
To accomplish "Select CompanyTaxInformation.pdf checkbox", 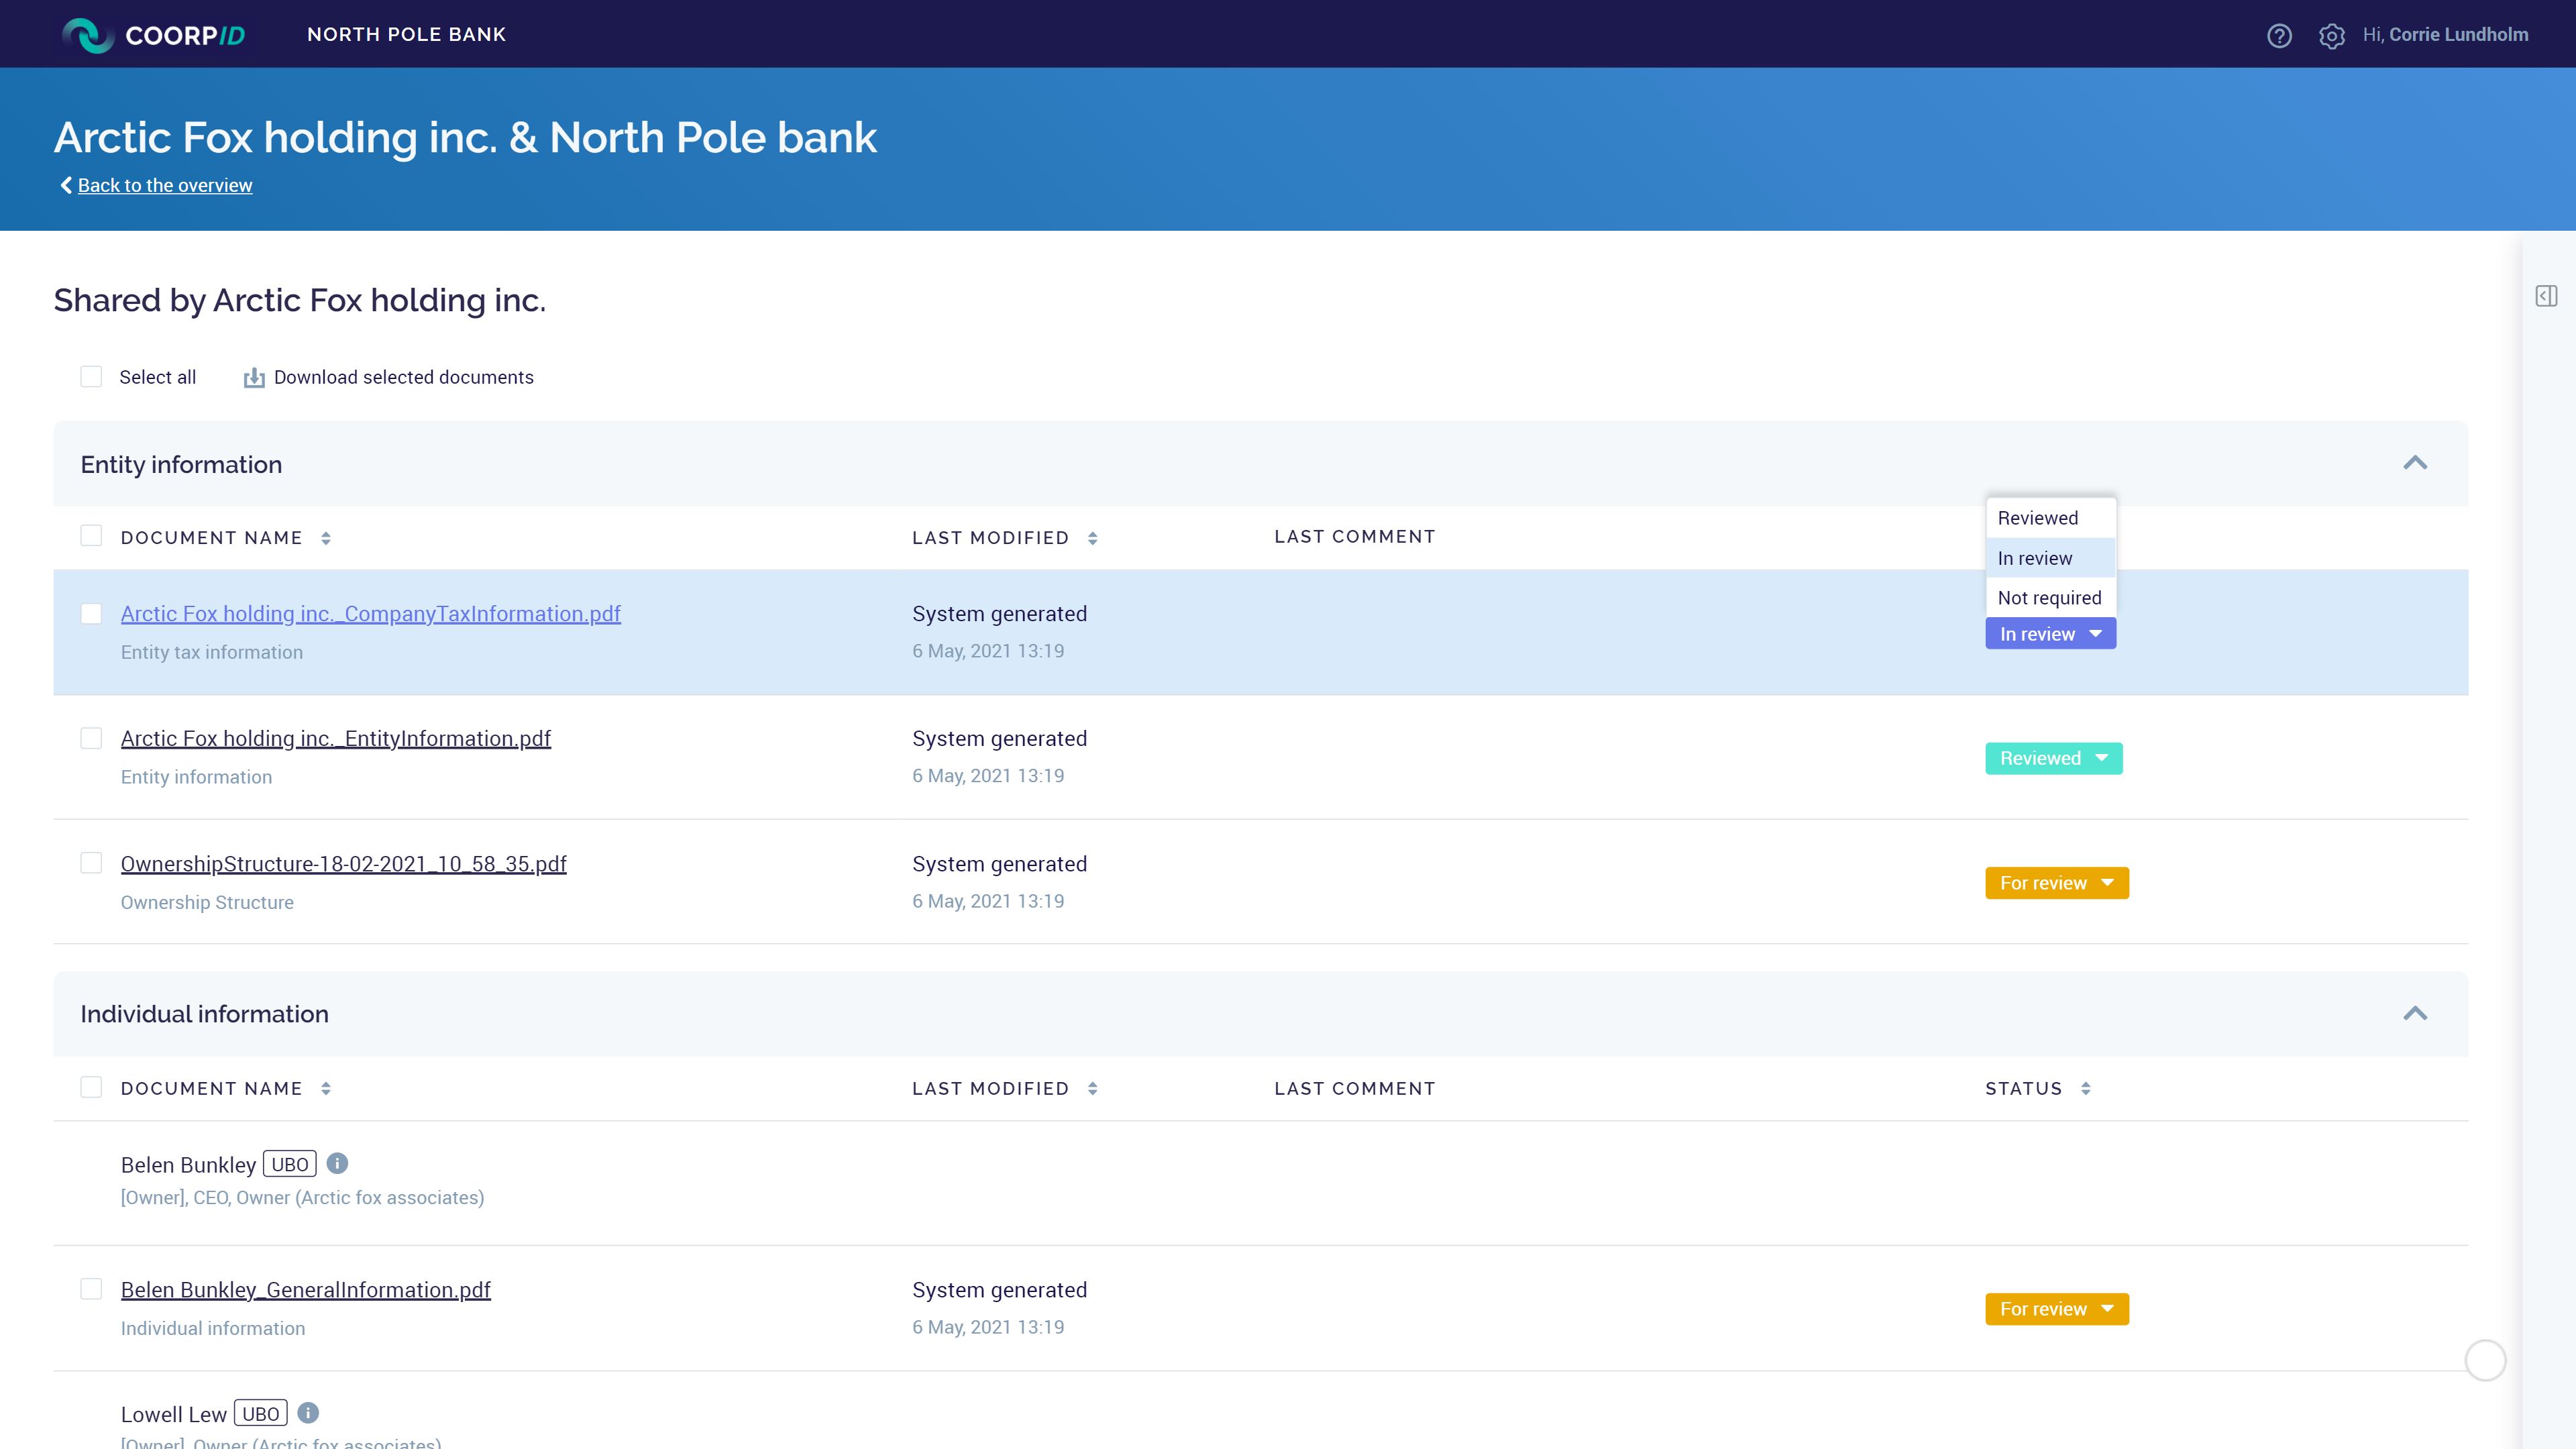I will point(91,613).
